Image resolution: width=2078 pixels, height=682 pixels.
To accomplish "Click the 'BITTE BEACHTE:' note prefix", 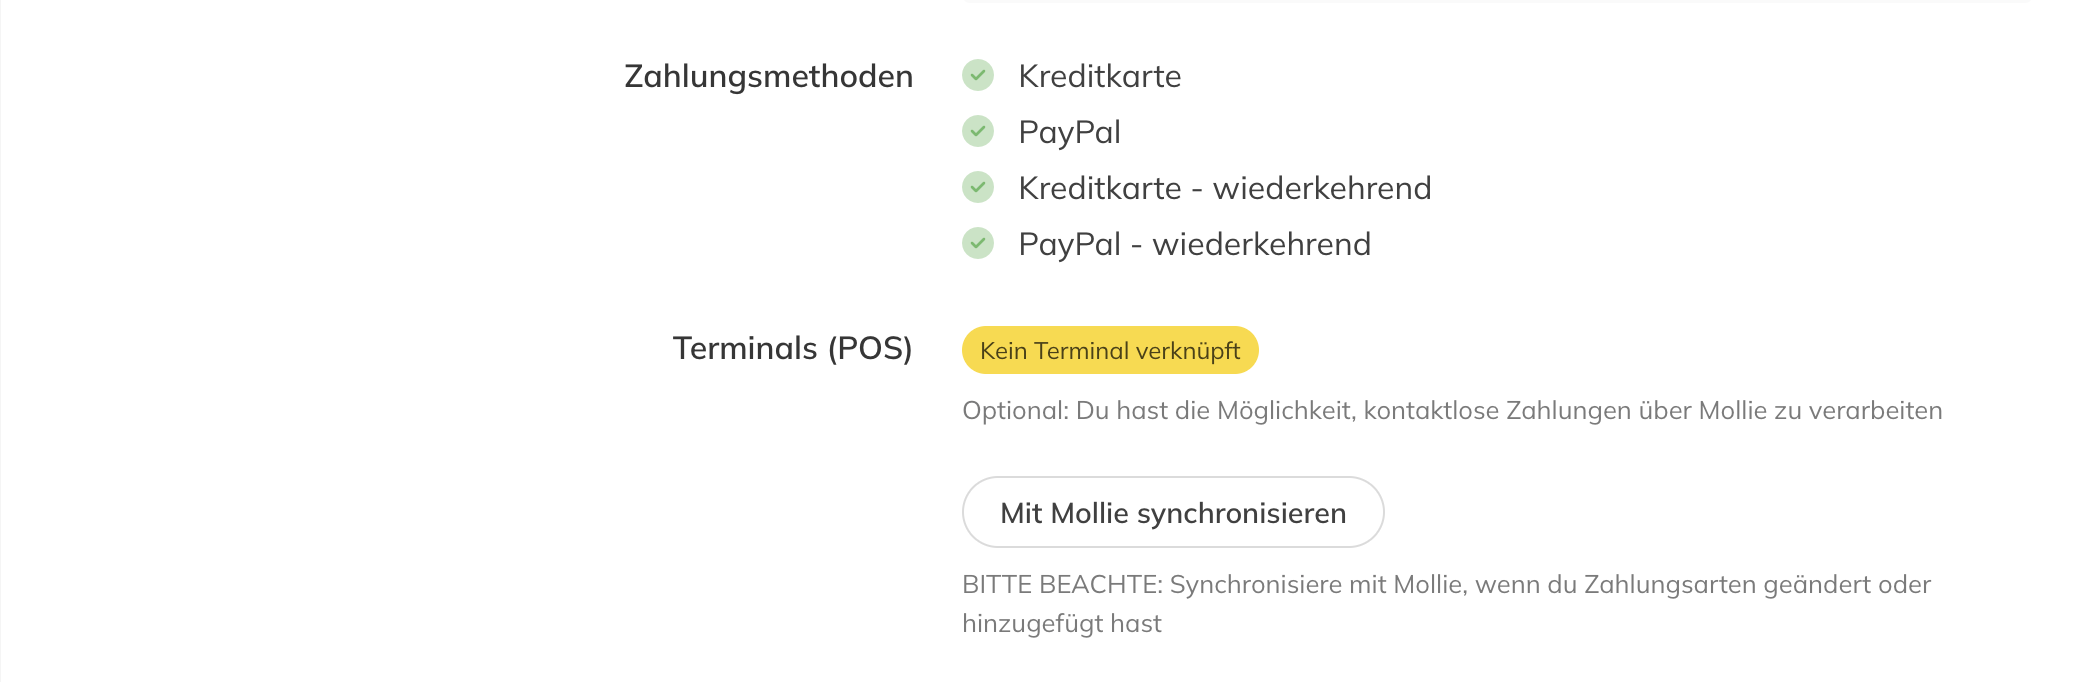I will pyautogui.click(x=1062, y=585).
